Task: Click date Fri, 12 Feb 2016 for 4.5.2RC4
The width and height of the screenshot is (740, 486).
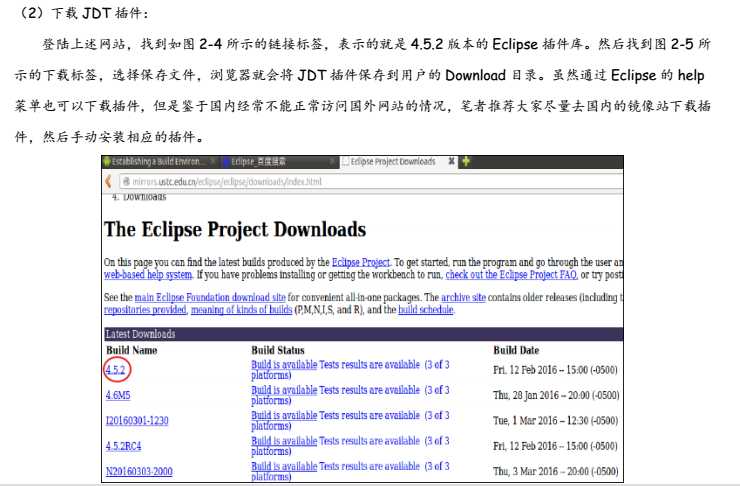Action: [x=555, y=446]
